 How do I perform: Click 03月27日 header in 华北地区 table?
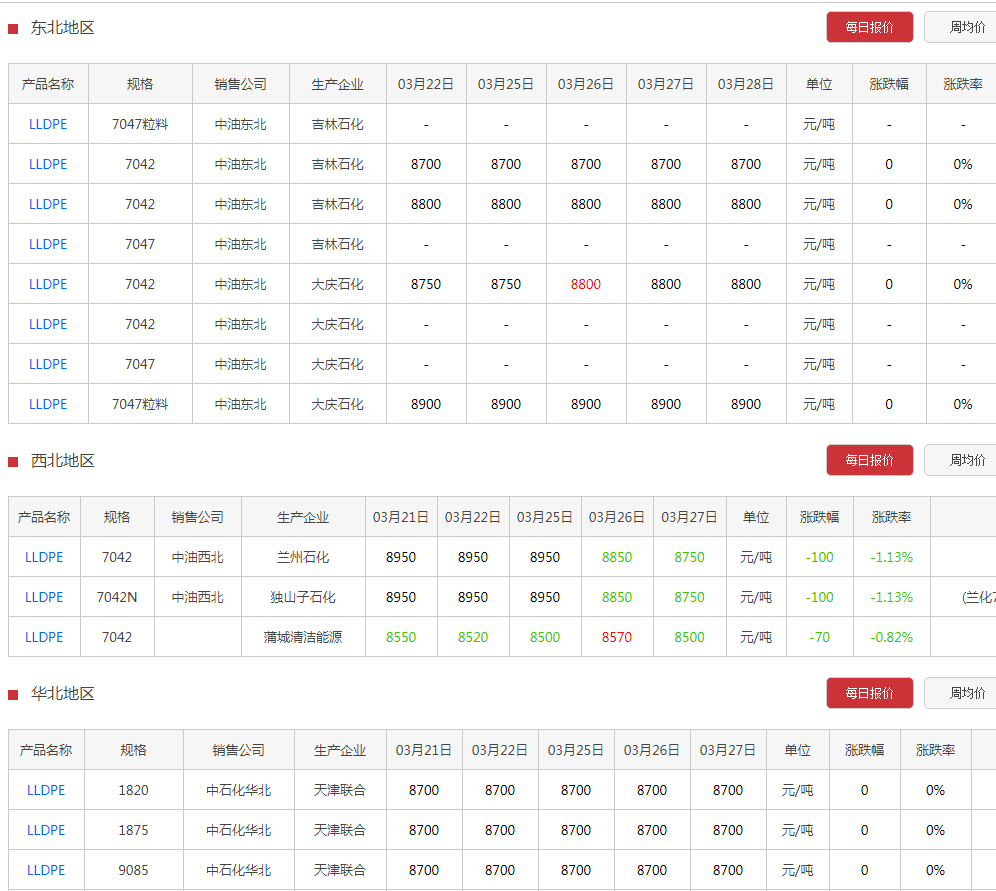click(x=728, y=751)
